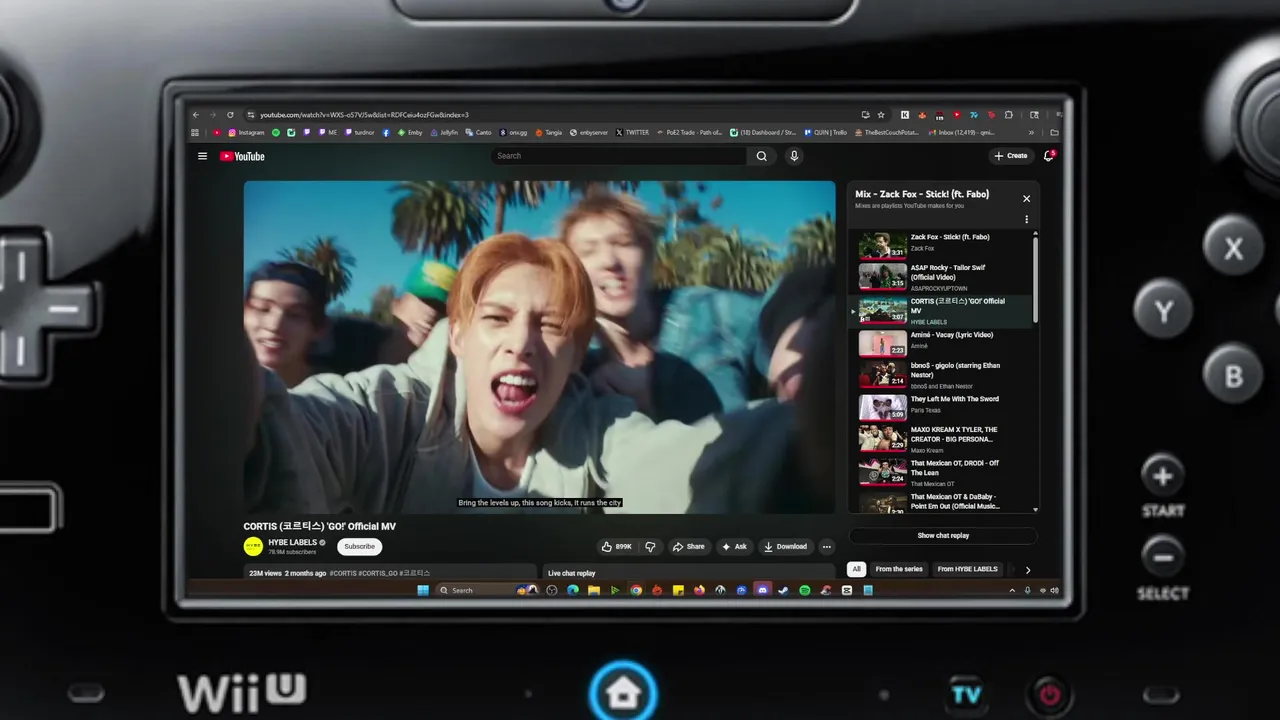
Task: Select From HYBE LABELS chip
Action: click(967, 569)
